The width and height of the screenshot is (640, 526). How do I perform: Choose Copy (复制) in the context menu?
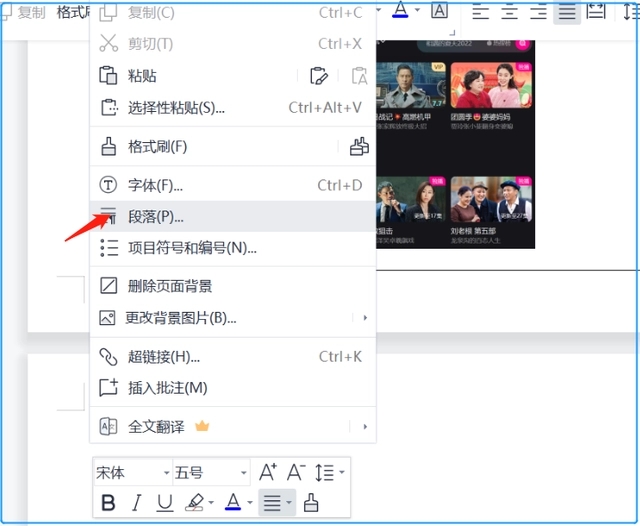point(233,13)
